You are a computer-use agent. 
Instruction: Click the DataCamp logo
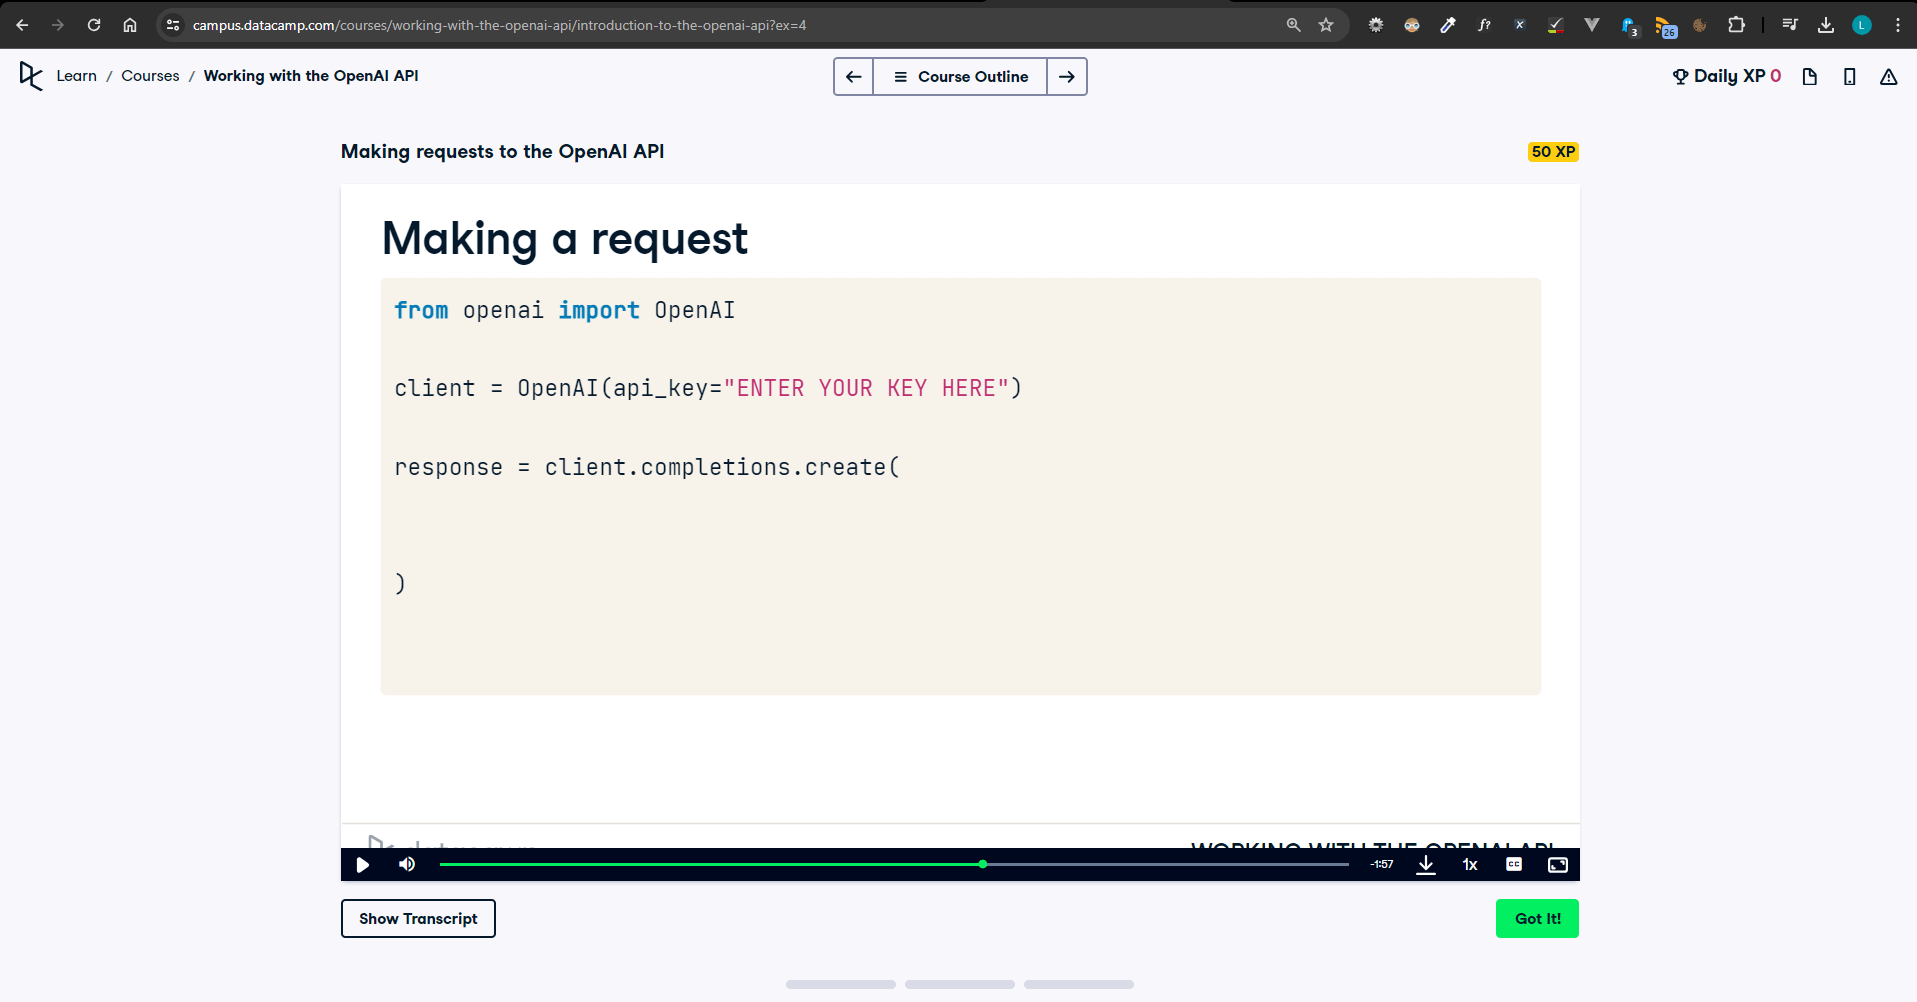coord(31,76)
